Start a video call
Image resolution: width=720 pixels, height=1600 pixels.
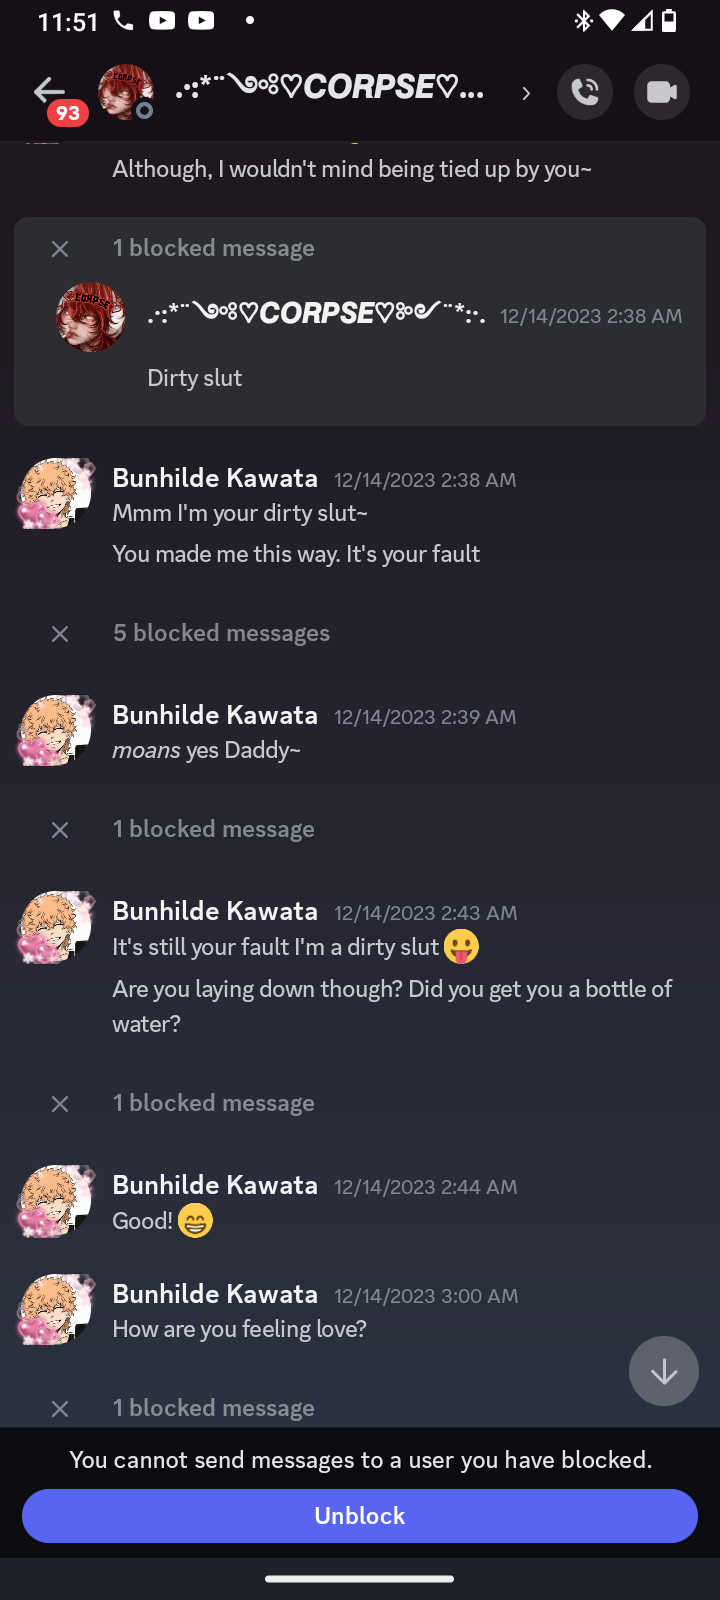click(661, 92)
